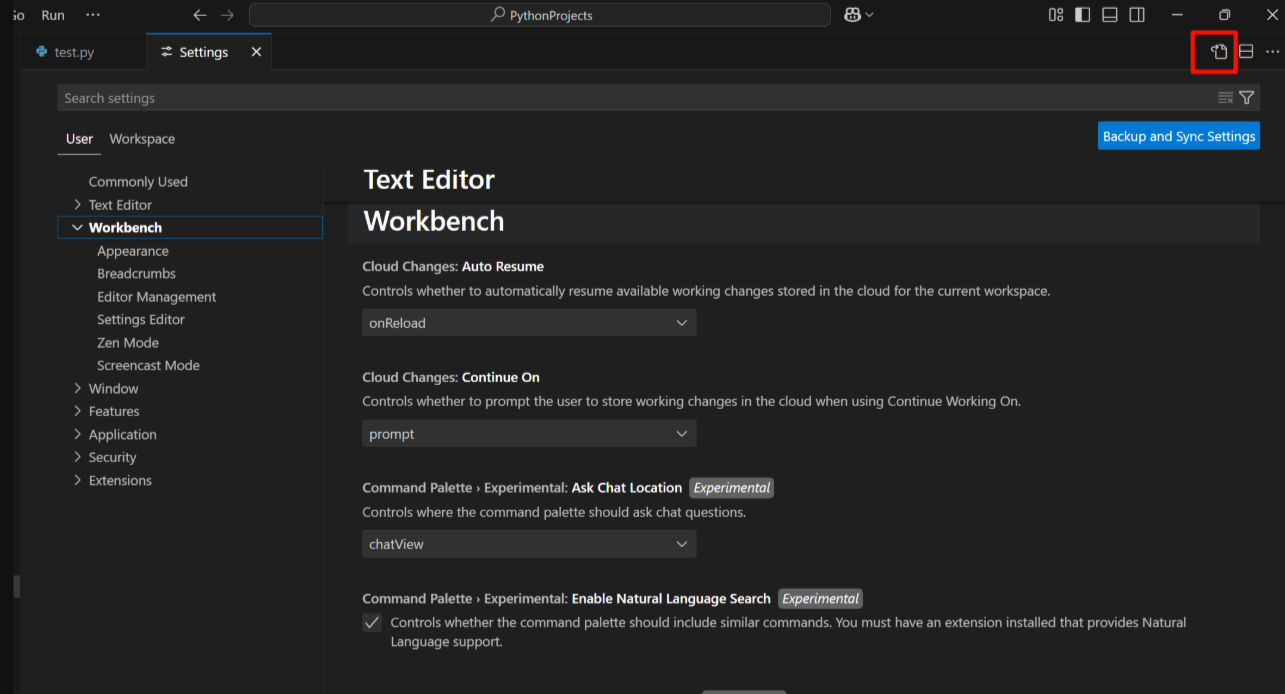Toggle the primary side bar layout icon

pos(1083,15)
